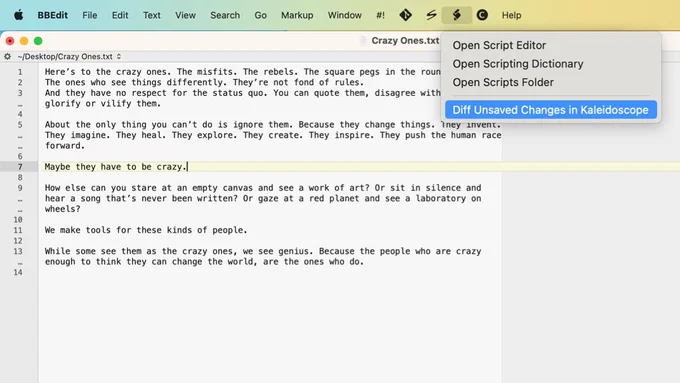
Task: Click the document proxy icon in title bar
Action: [x=363, y=41]
